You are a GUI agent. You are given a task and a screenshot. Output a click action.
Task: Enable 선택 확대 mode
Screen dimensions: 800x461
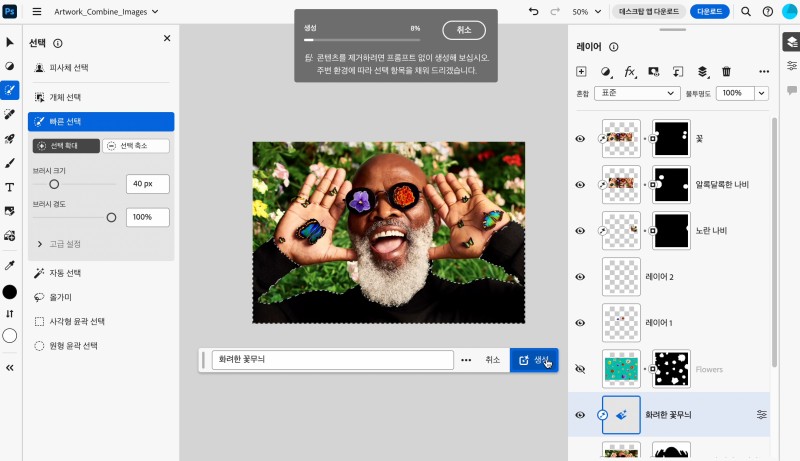click(66, 146)
